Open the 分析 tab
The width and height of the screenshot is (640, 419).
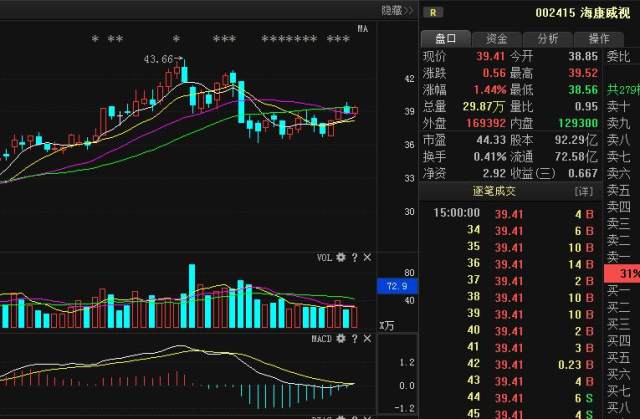(x=548, y=39)
